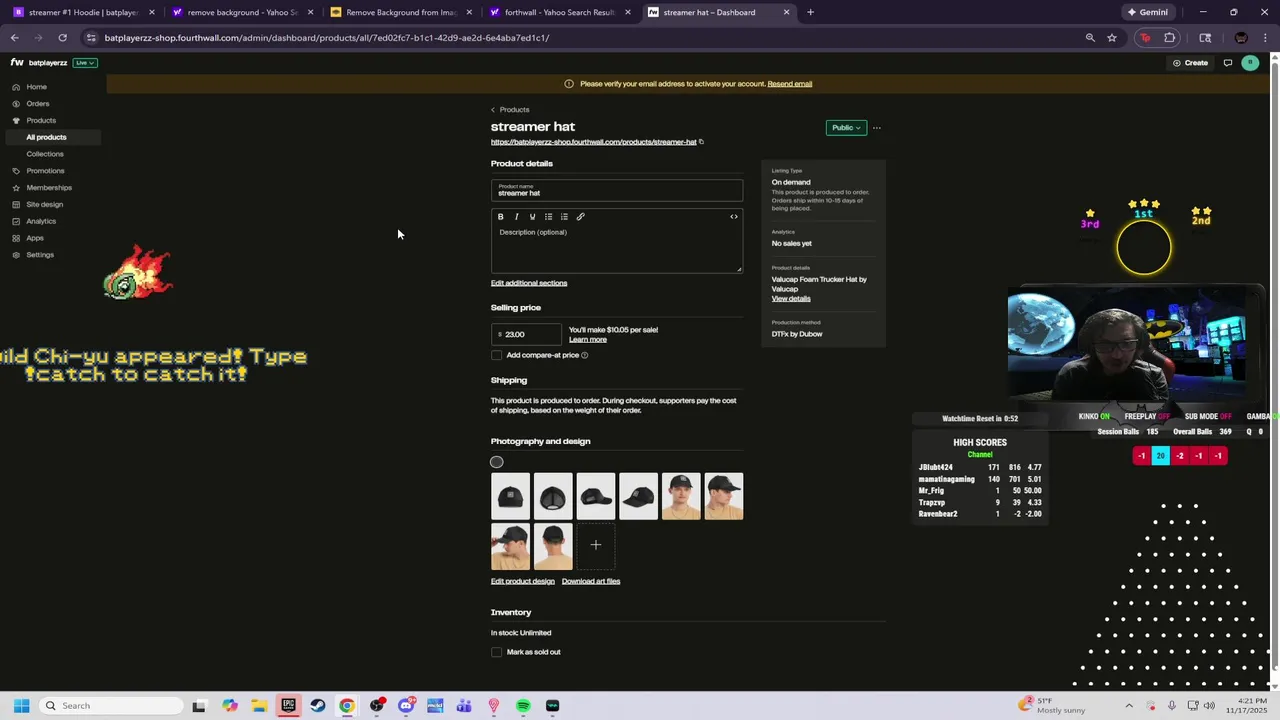Open Spotify from the taskbar
1280x720 pixels.
coord(523,706)
